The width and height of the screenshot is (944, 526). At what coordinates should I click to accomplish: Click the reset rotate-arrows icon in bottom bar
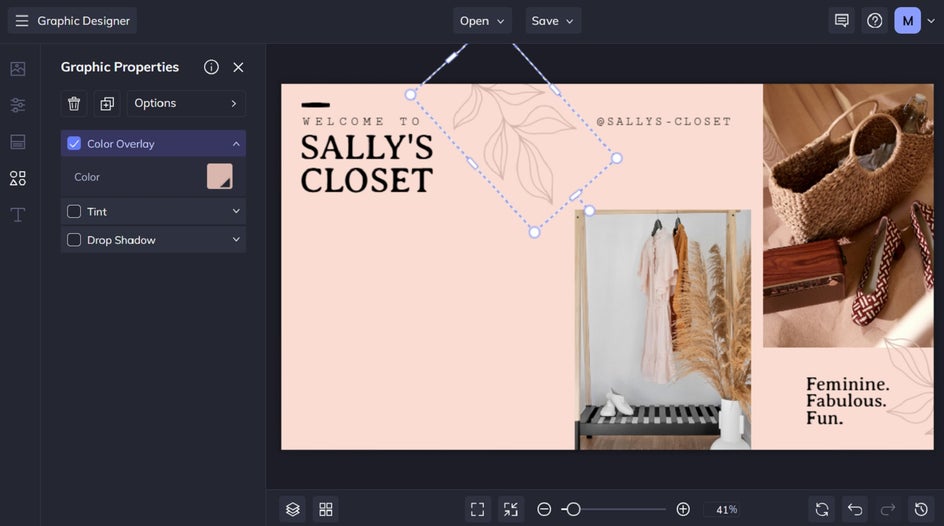pyautogui.click(x=822, y=510)
